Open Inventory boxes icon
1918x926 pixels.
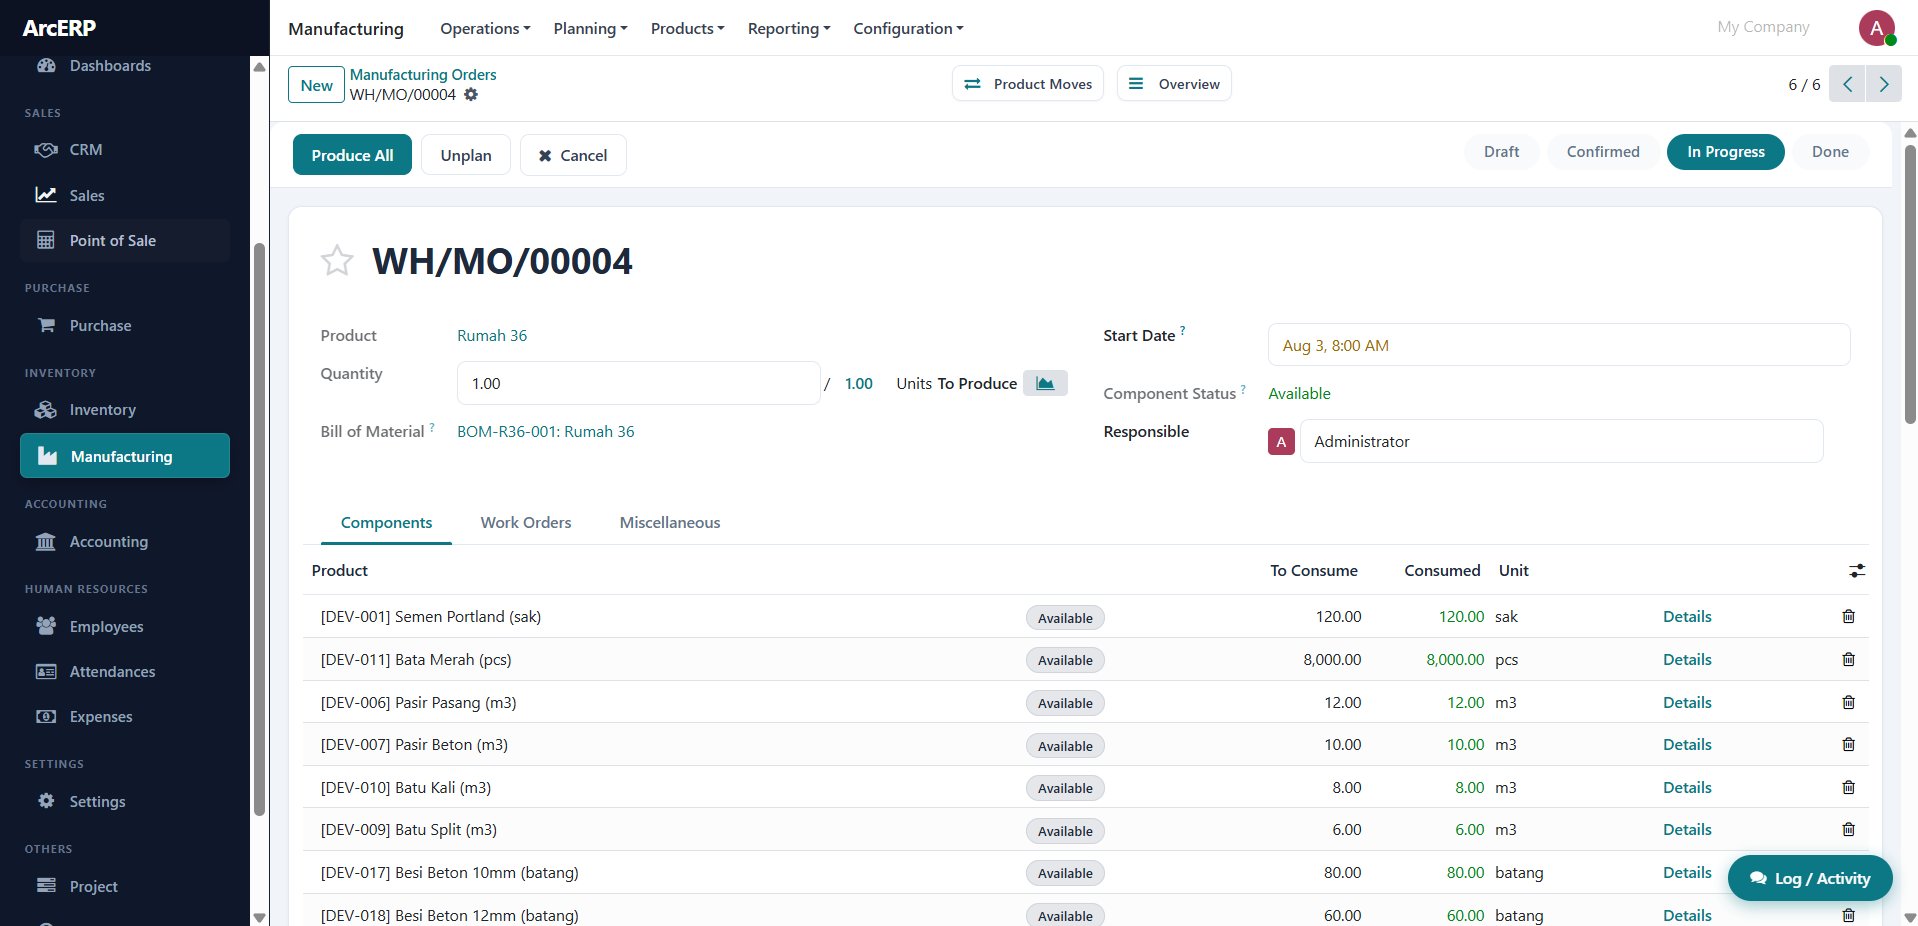coord(46,410)
